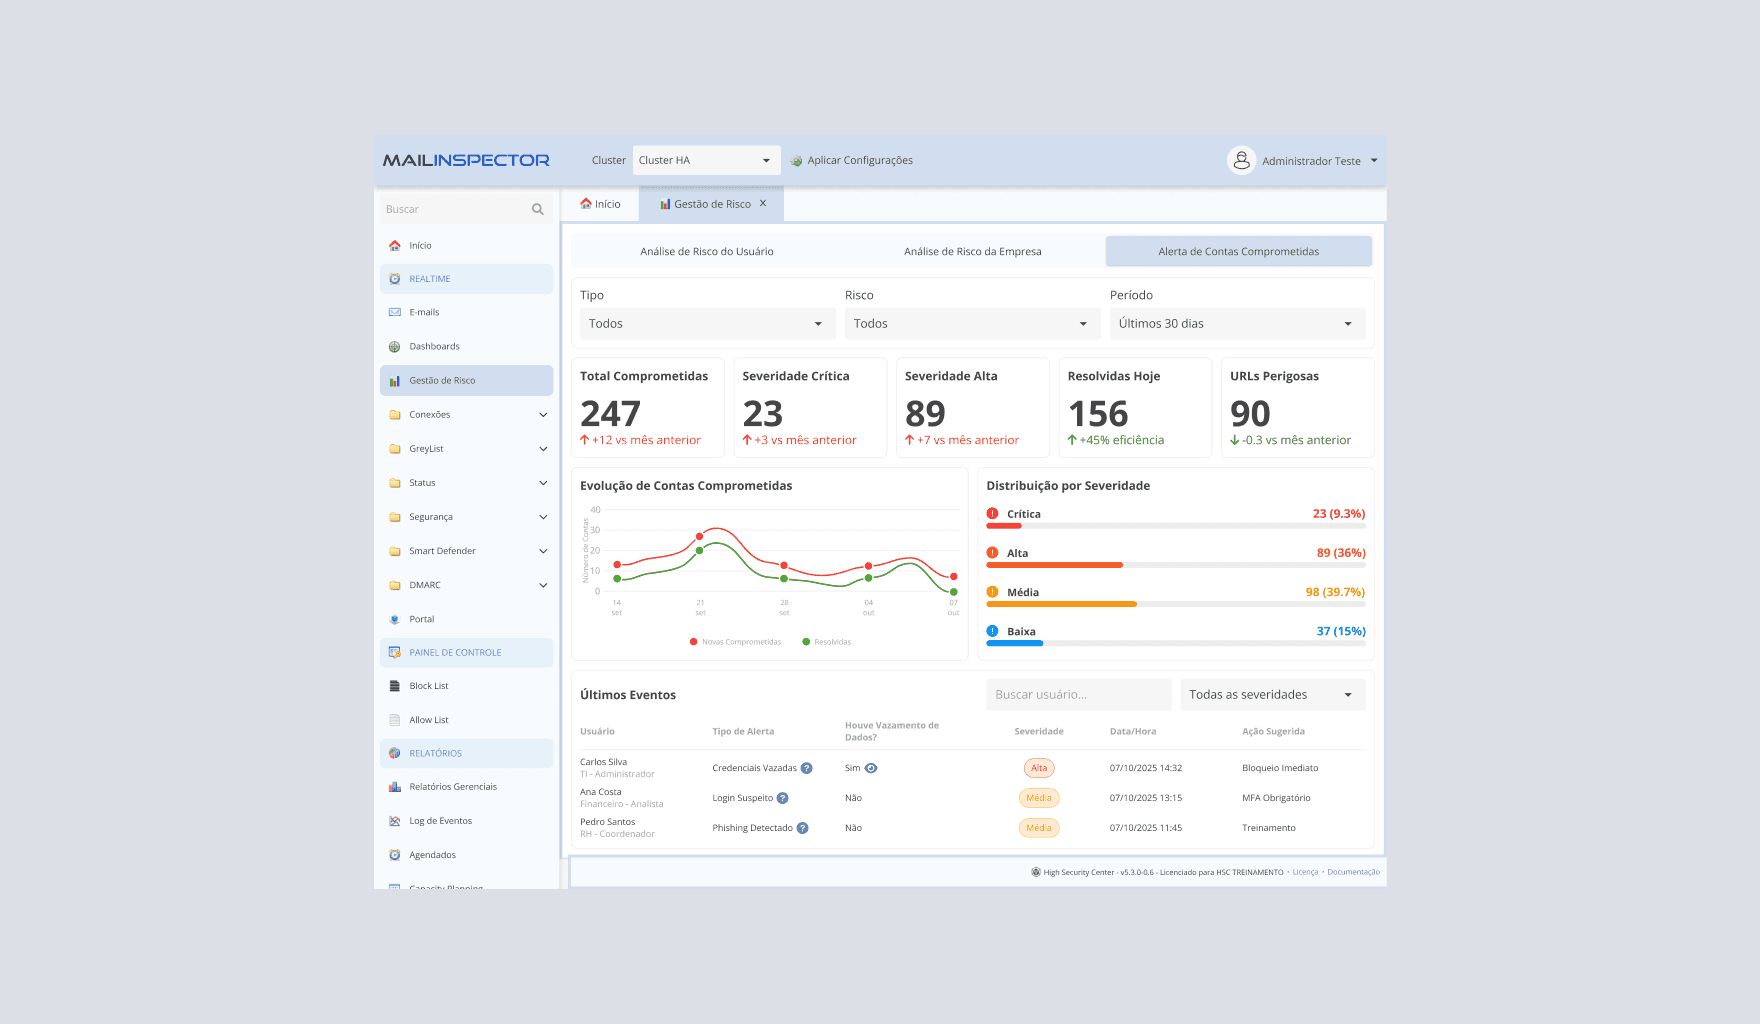
Task: Open Administrador Teste user menu arrow
Action: pos(1374,160)
